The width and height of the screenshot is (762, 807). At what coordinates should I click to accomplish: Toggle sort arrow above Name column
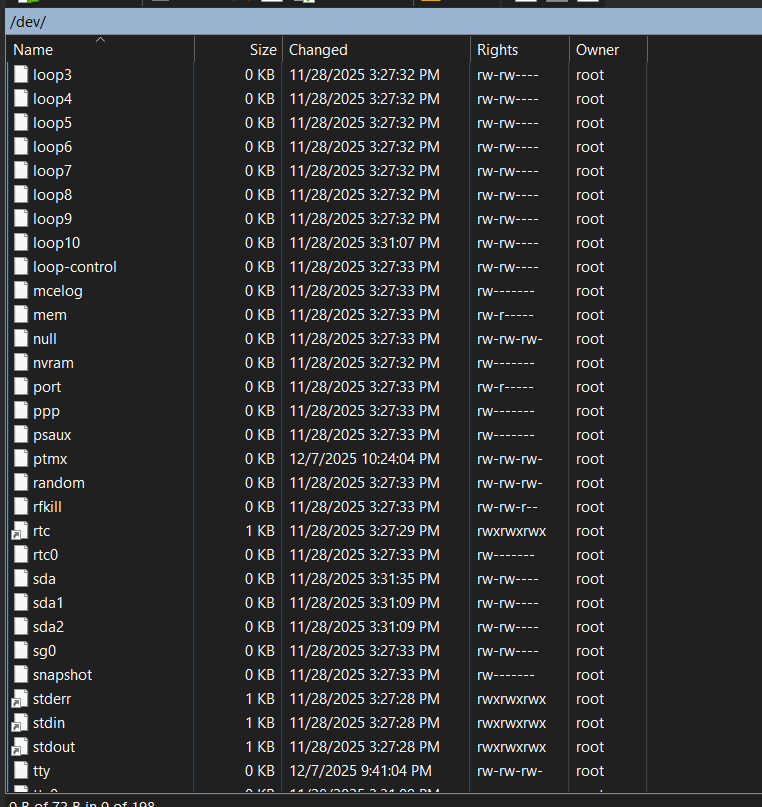pos(100,40)
